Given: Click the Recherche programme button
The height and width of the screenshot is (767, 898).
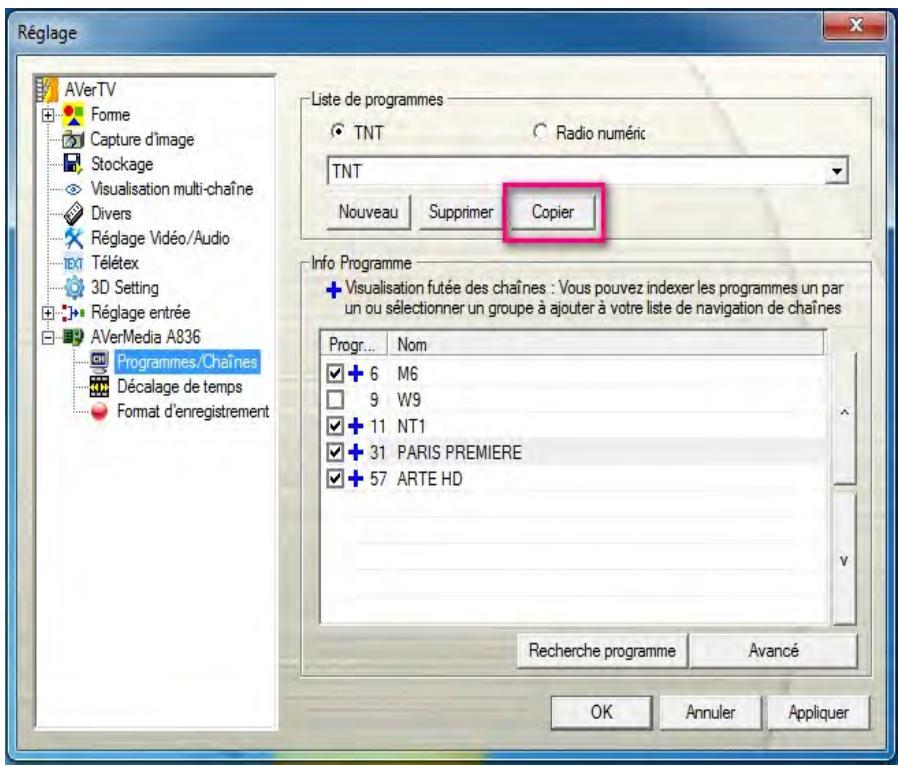Looking at the screenshot, I should tap(602, 651).
